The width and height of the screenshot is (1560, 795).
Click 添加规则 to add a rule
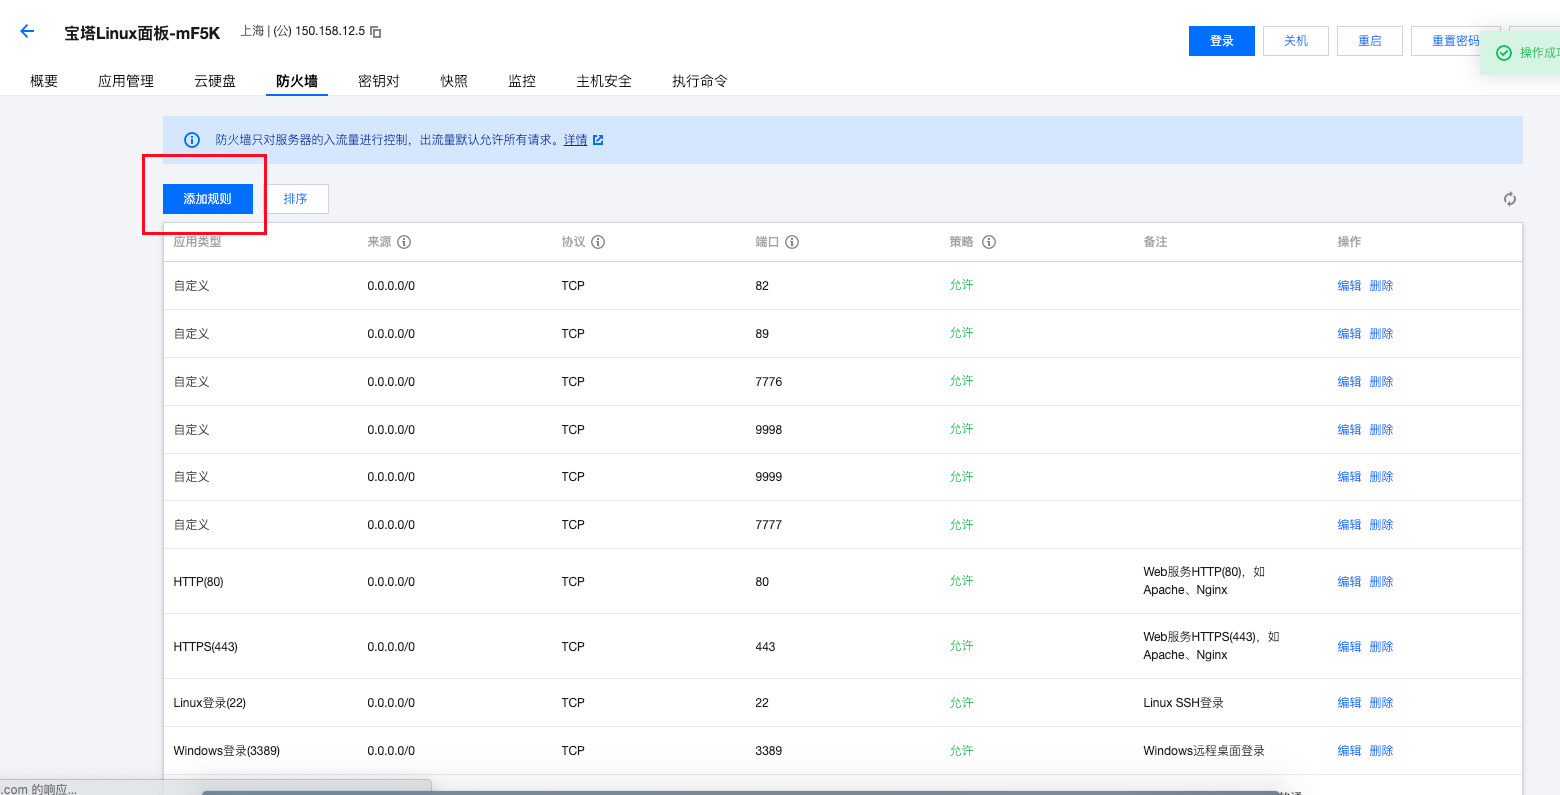pos(208,199)
